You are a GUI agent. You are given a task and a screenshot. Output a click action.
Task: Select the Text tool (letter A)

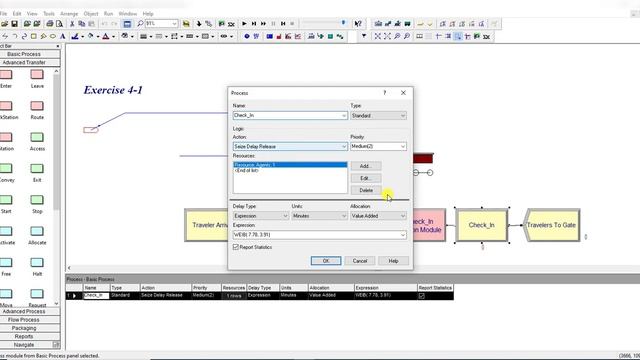point(62,36)
